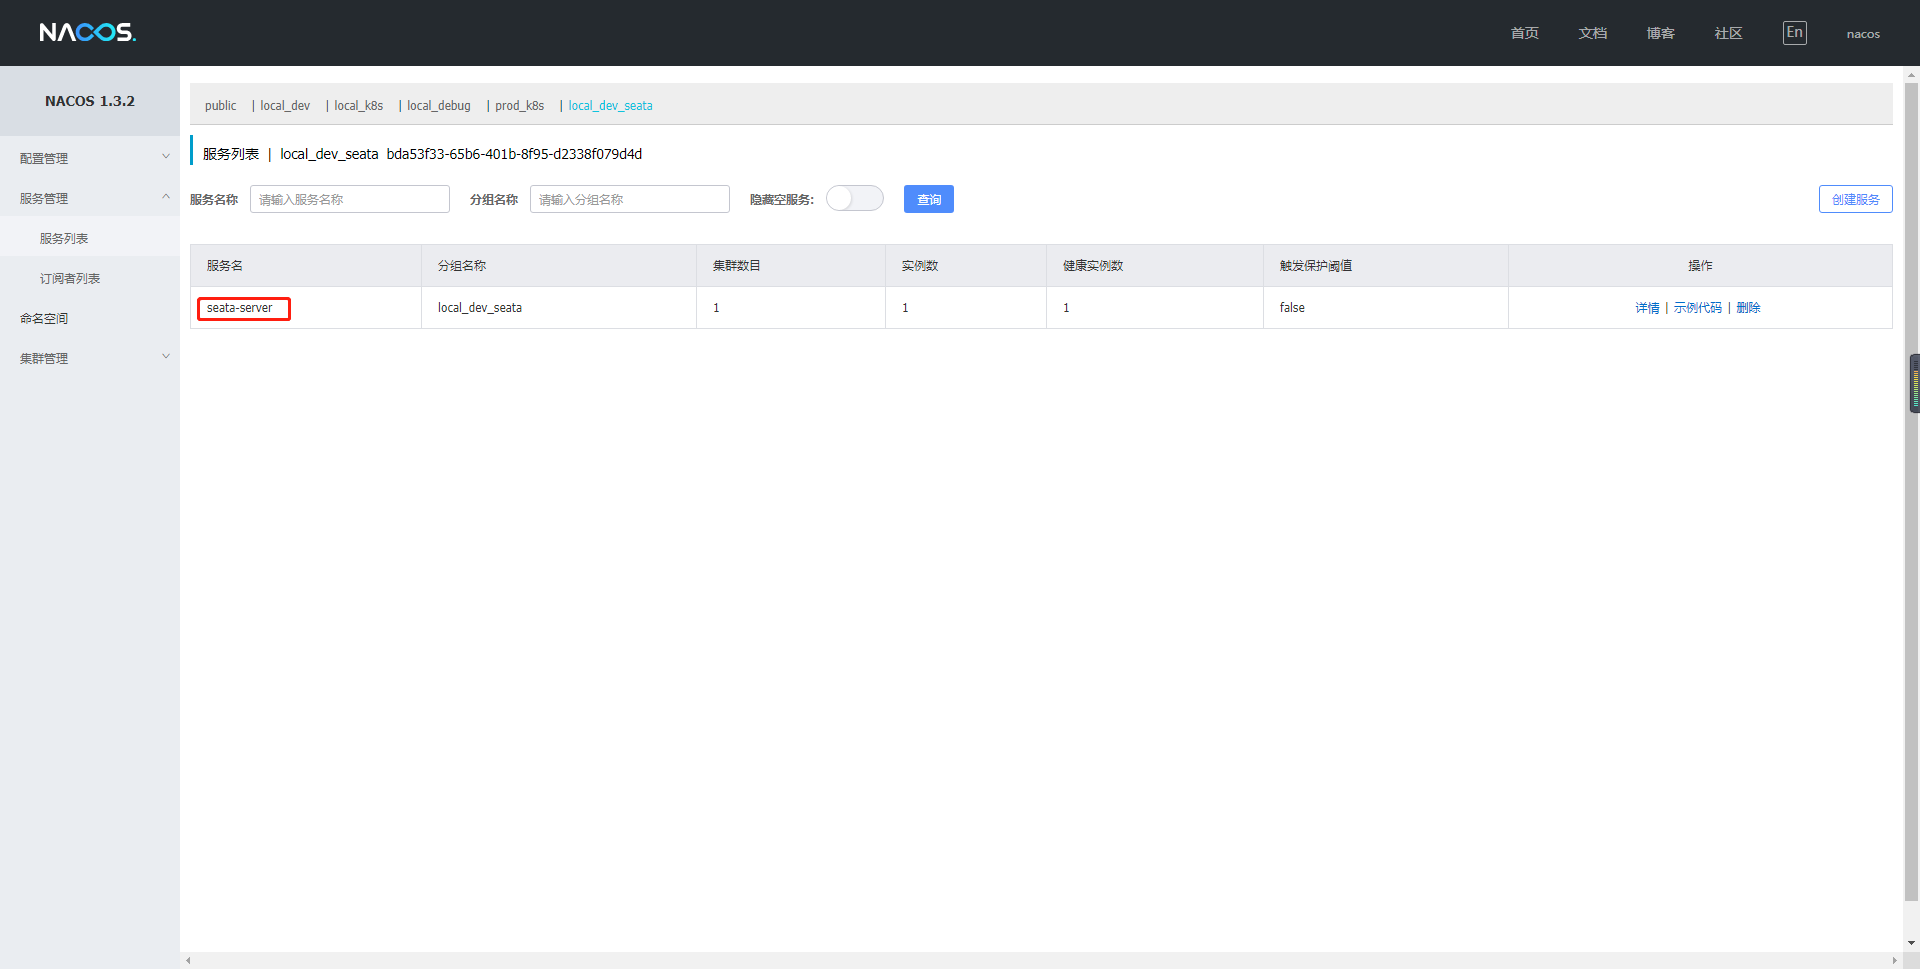The width and height of the screenshot is (1920, 969).
Task: Open 命名空间 in the sidebar
Action: click(44, 318)
